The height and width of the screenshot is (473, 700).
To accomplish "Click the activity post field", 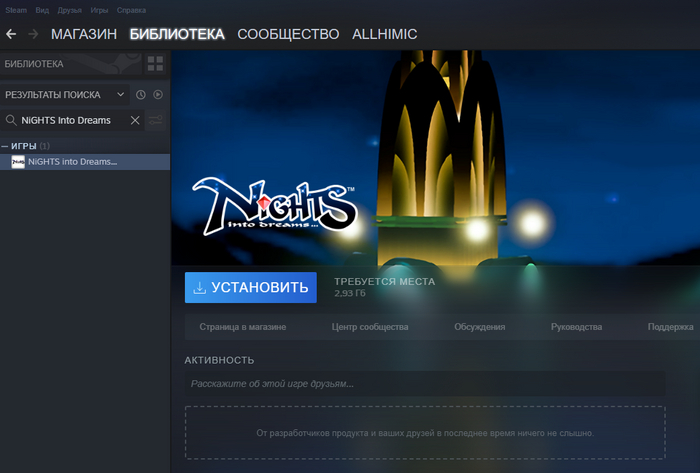I will pyautogui.click(x=425, y=384).
